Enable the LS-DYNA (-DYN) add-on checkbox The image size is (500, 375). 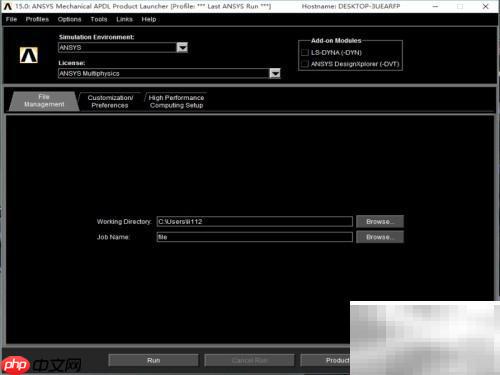(305, 52)
